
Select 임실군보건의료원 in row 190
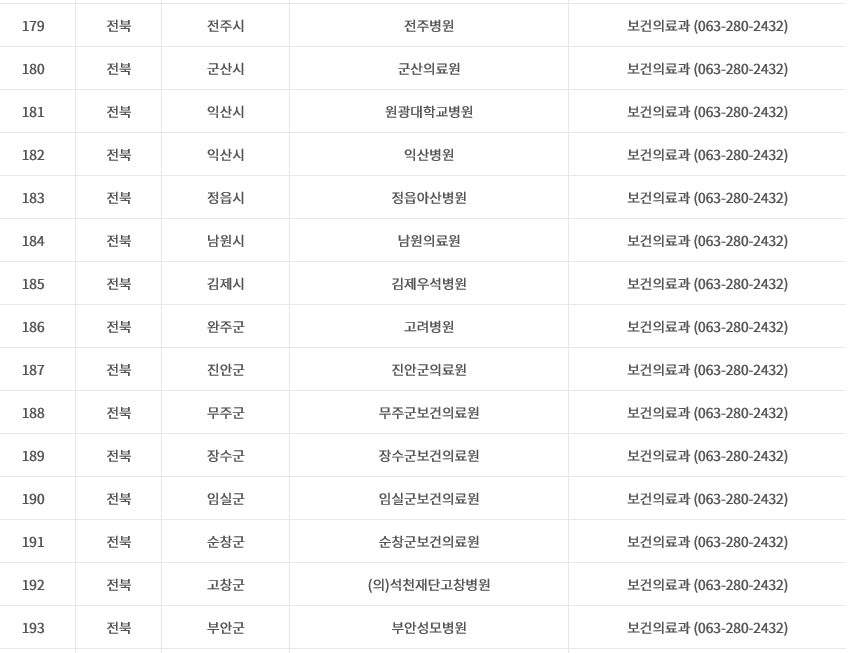[429, 499]
